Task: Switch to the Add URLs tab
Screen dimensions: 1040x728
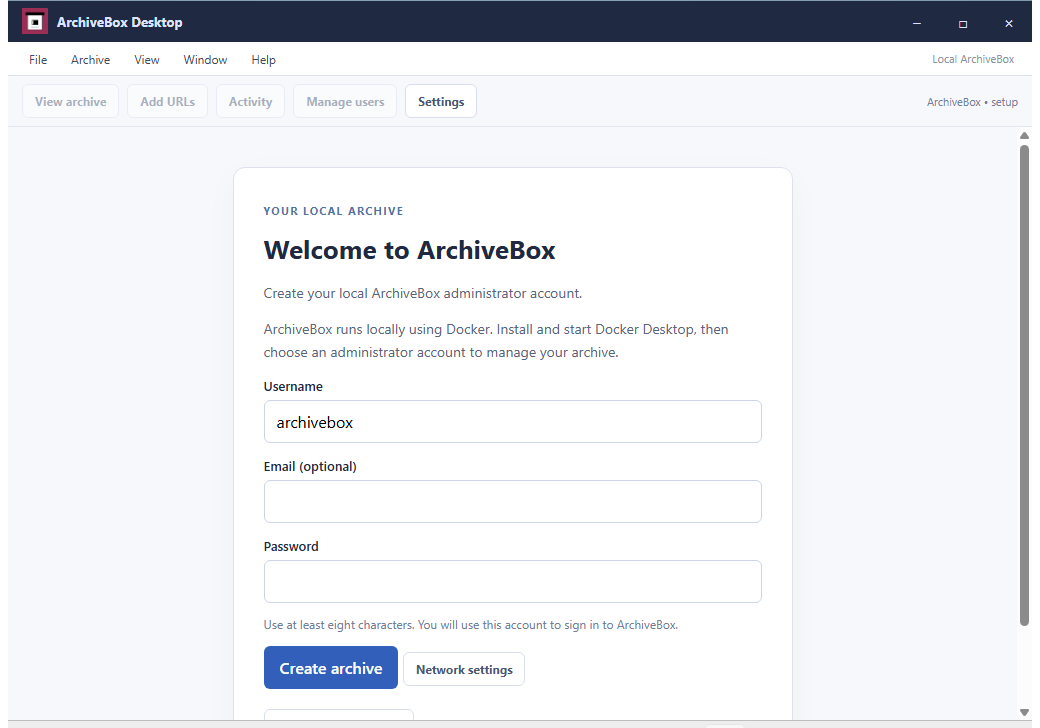Action: tap(167, 101)
